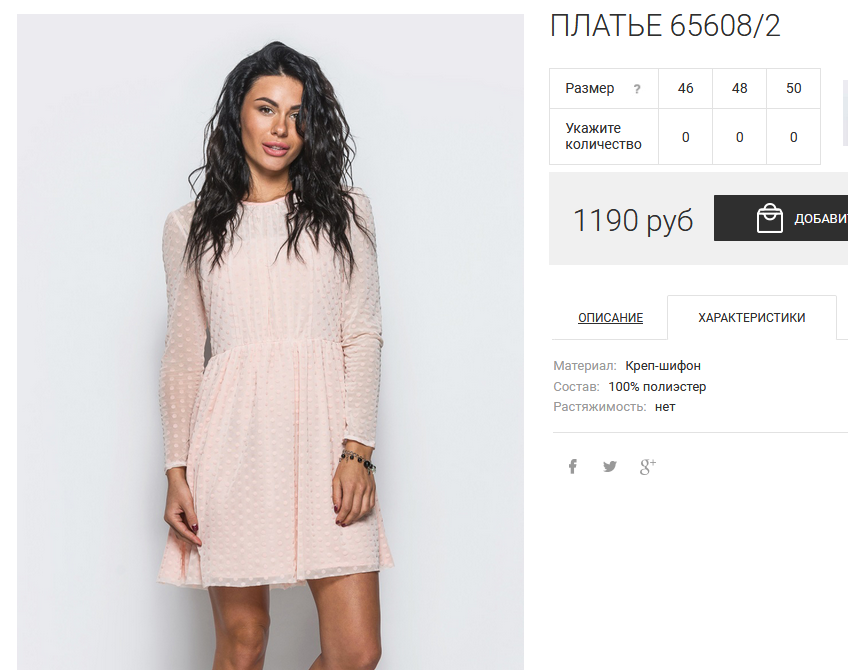Switch to Описание tab
The height and width of the screenshot is (670, 848).
[610, 317]
